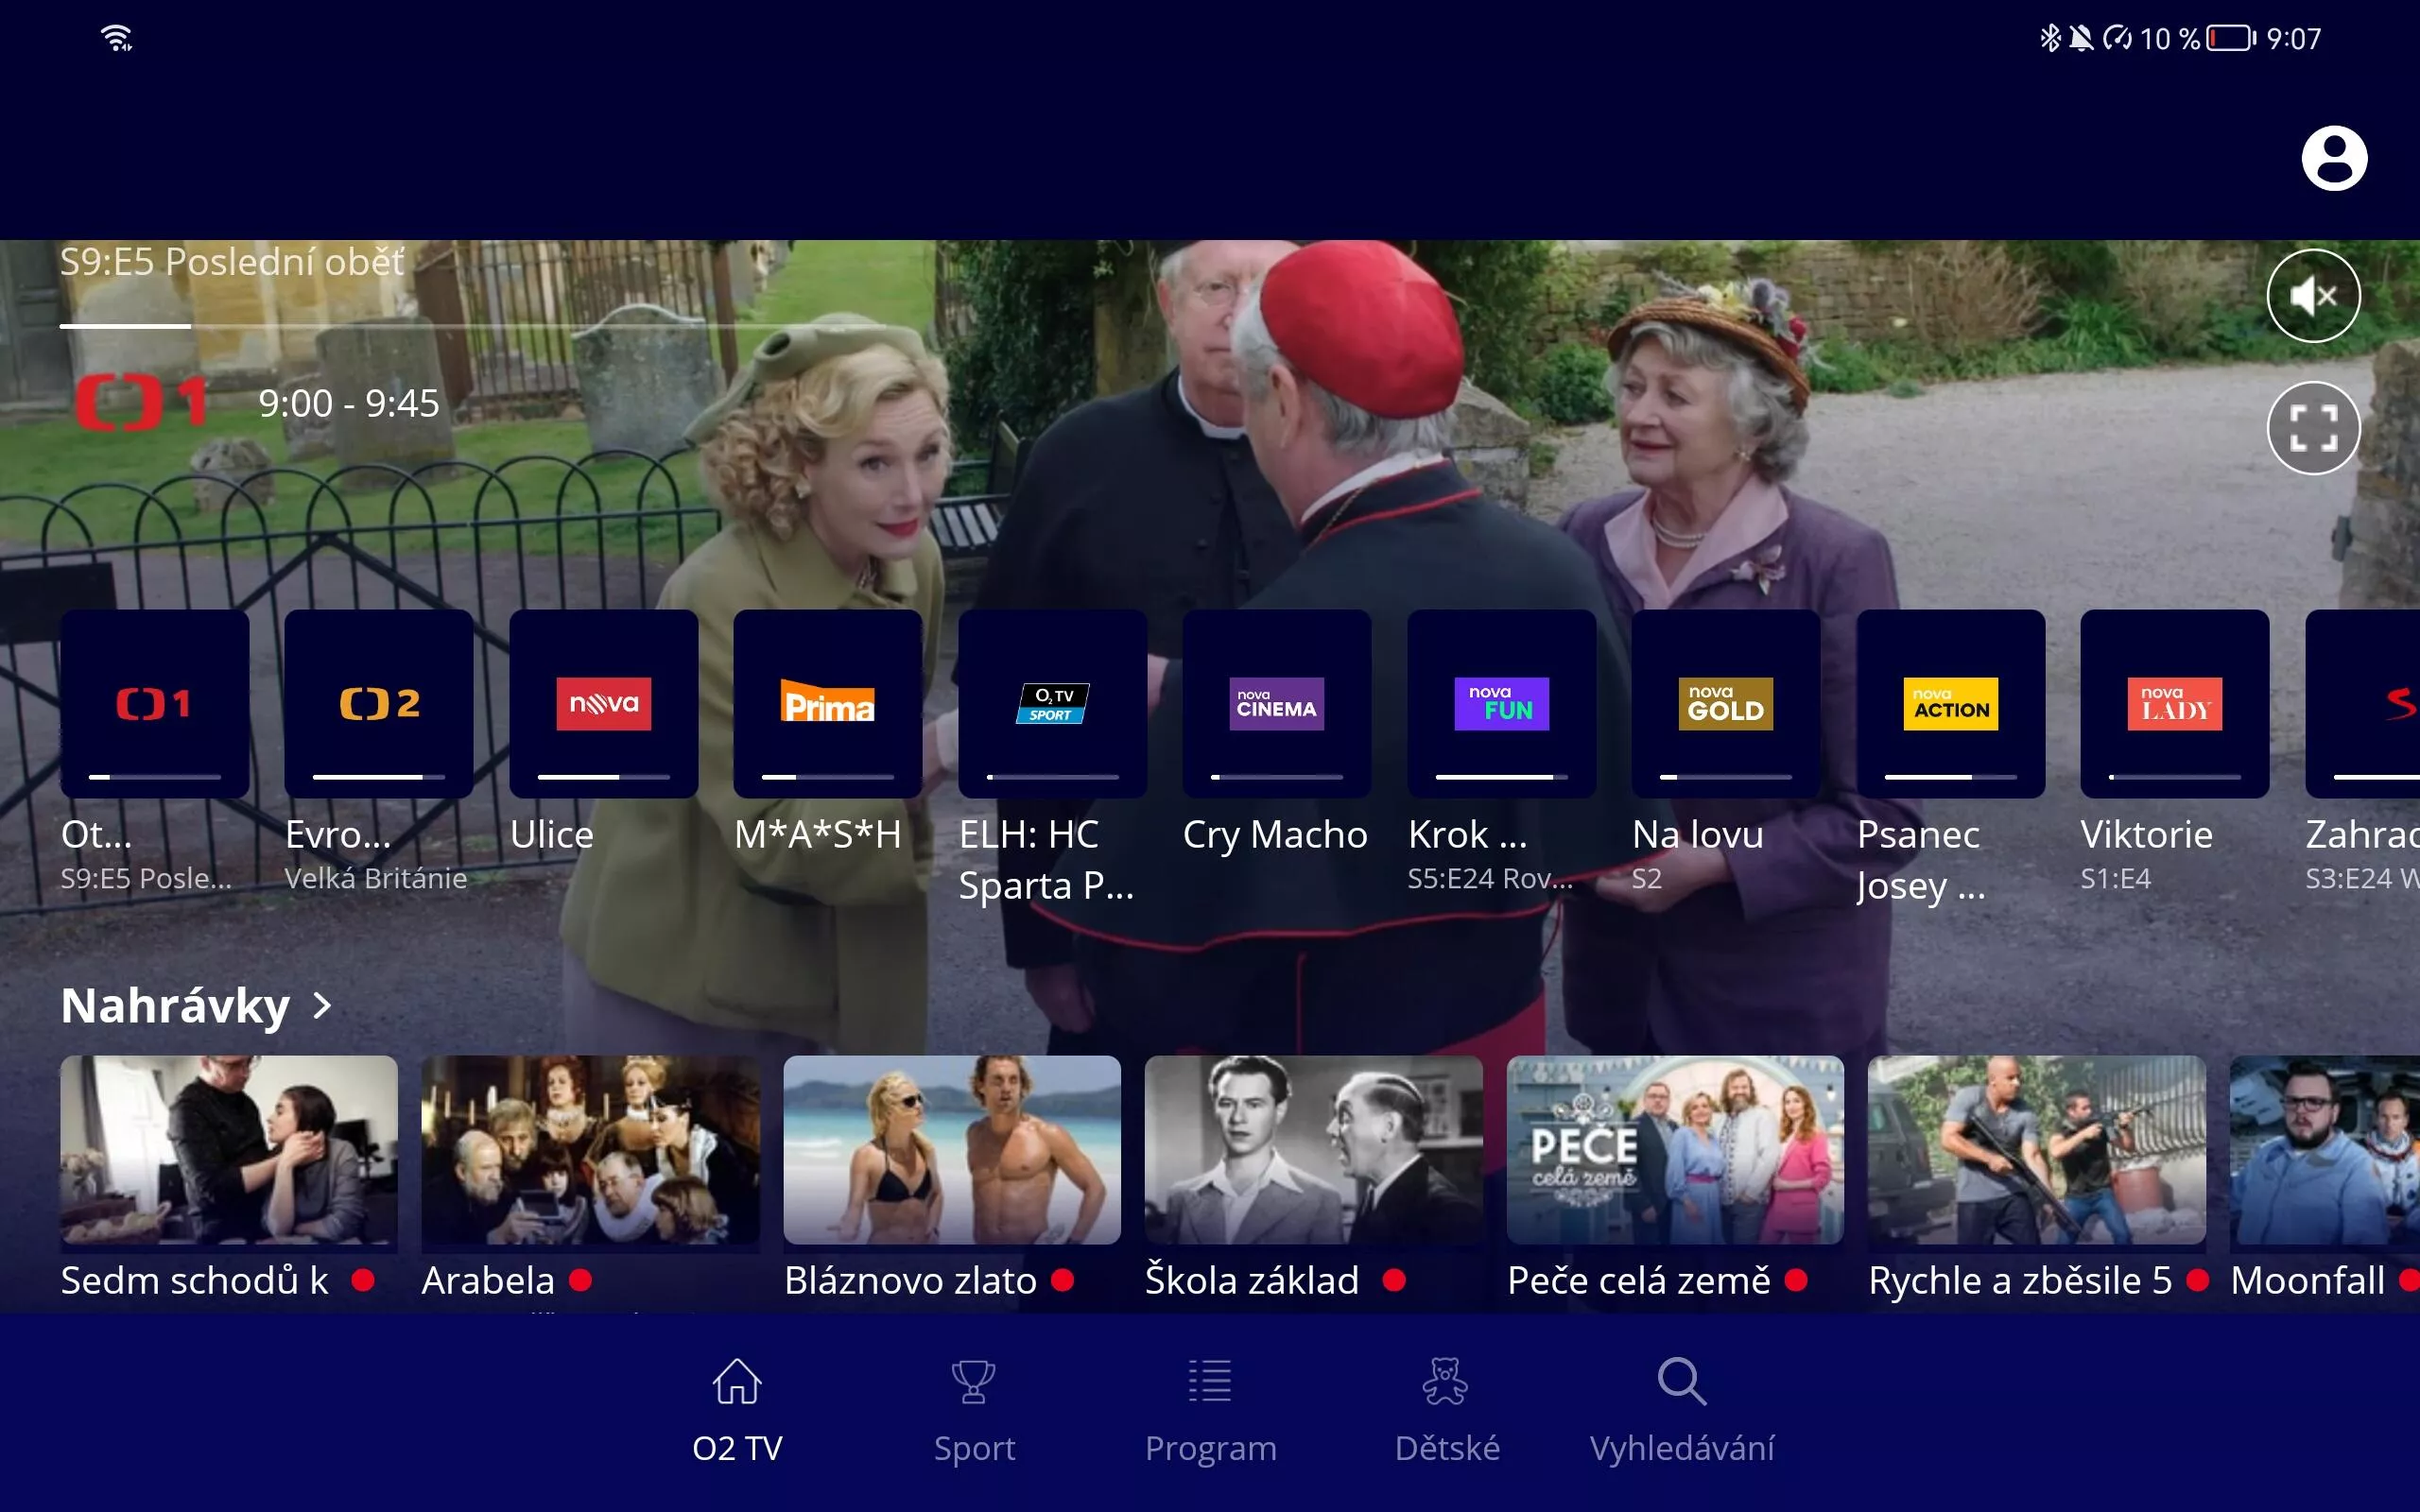Screen dimensions: 2420x1512
Task: Click the ELH: HC Sparta program title
Action: 1046,860
